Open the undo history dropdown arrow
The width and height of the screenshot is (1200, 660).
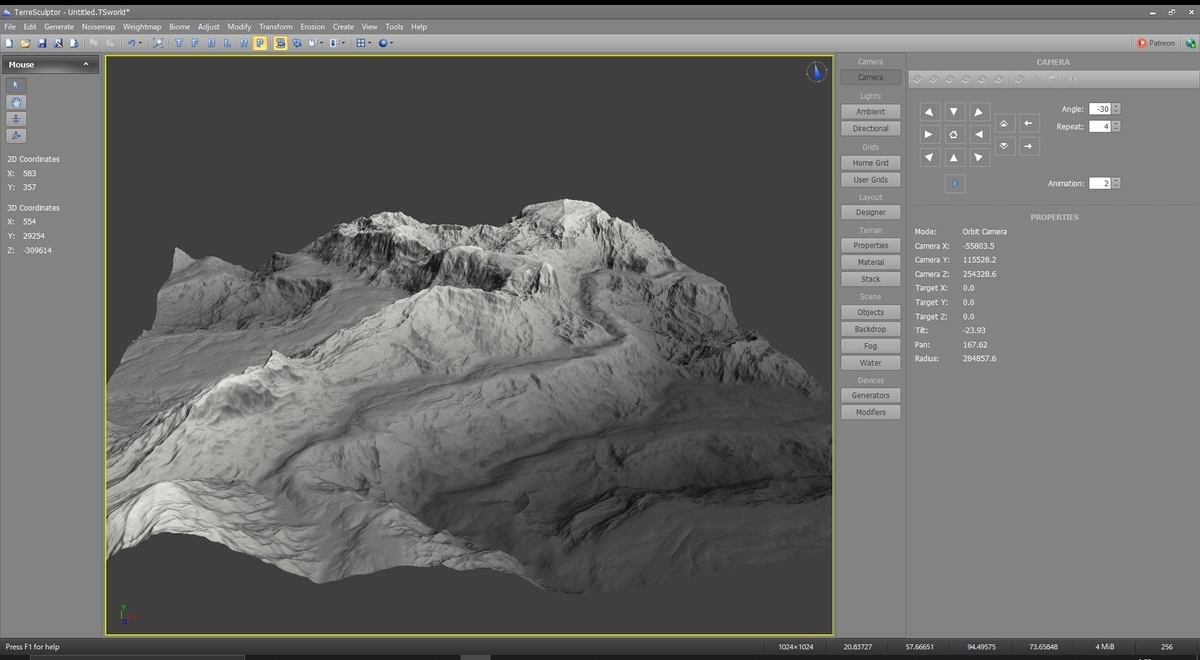(x=141, y=43)
